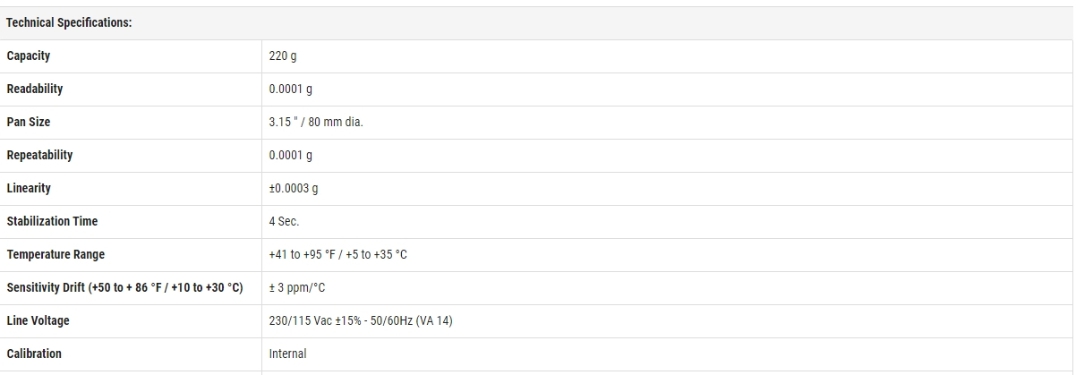Click the 4 Sec. stabilization value

click(284, 221)
